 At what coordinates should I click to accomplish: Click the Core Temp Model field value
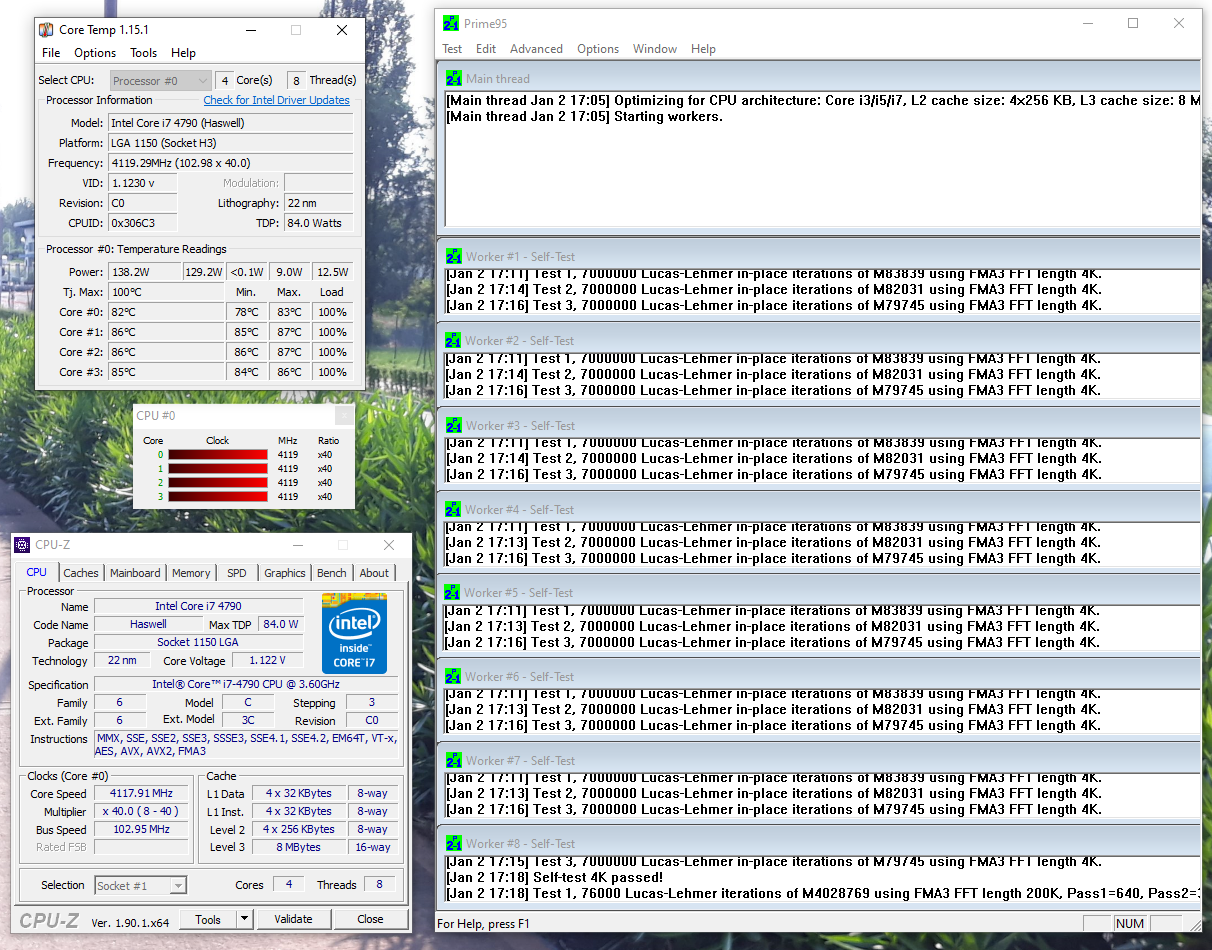(x=230, y=123)
